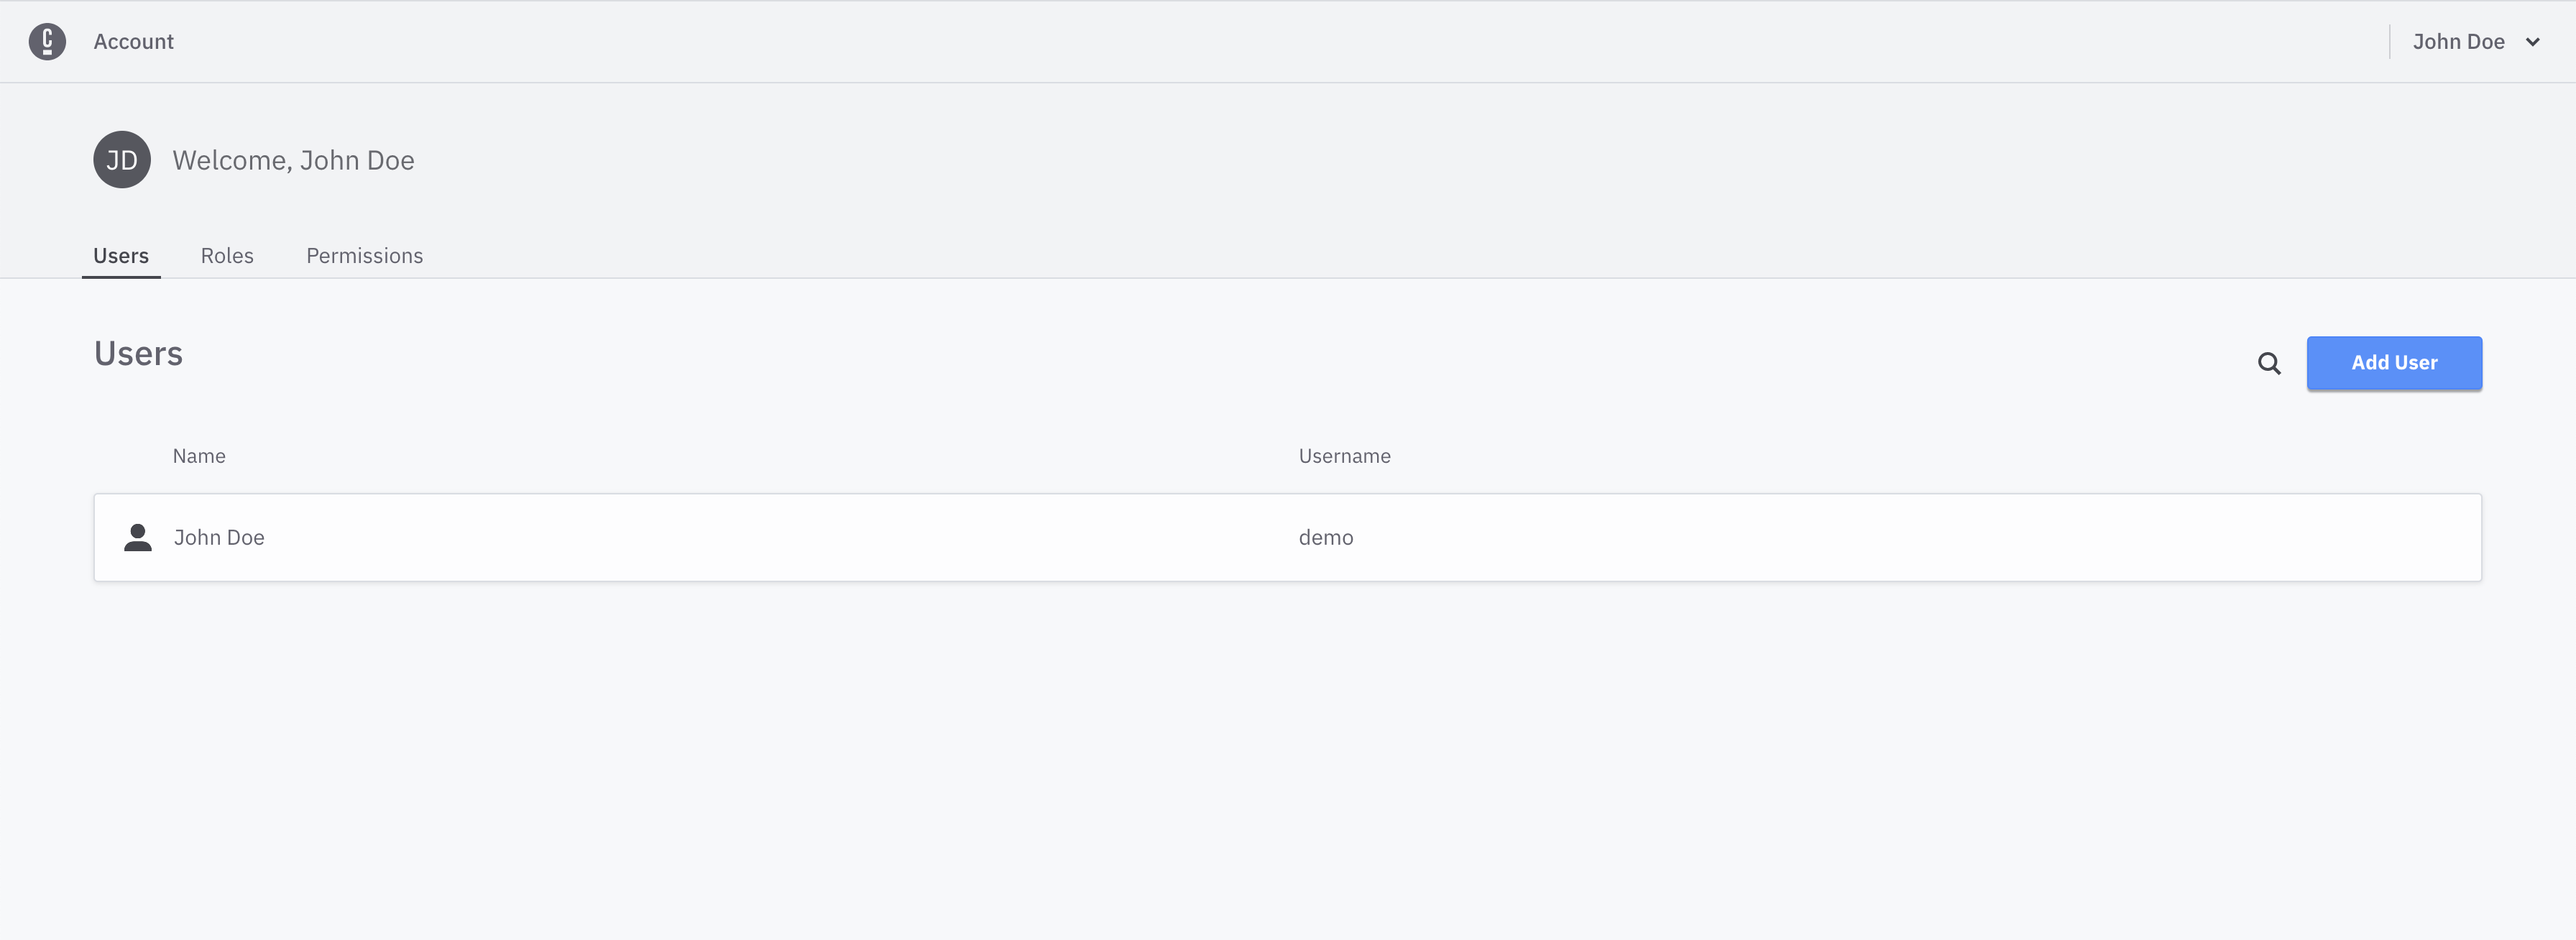Click the Welcome, John Doe greeting text
The height and width of the screenshot is (940, 2576).
tap(293, 159)
